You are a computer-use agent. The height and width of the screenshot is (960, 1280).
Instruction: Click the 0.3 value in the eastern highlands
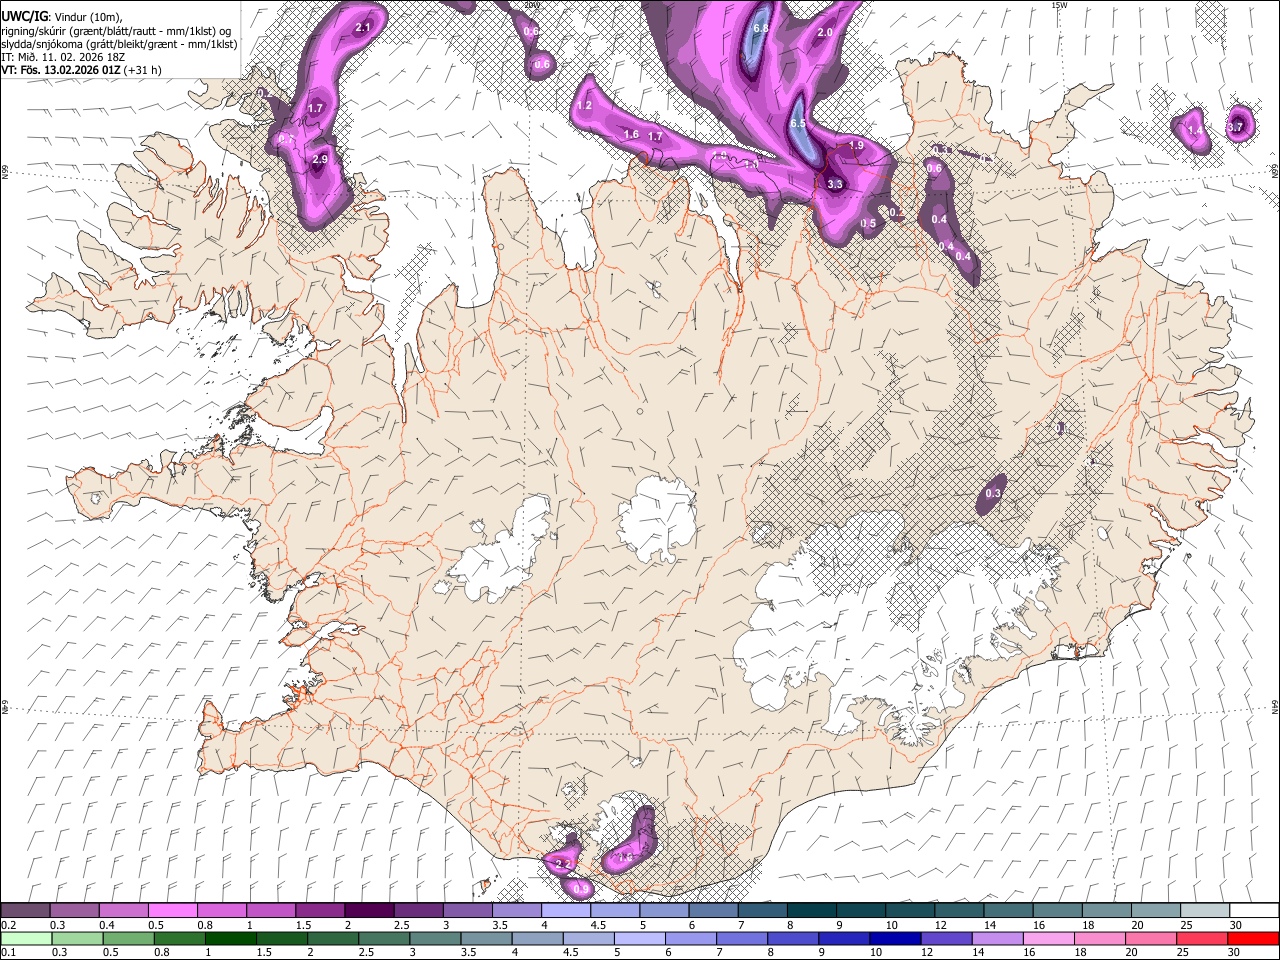(993, 494)
